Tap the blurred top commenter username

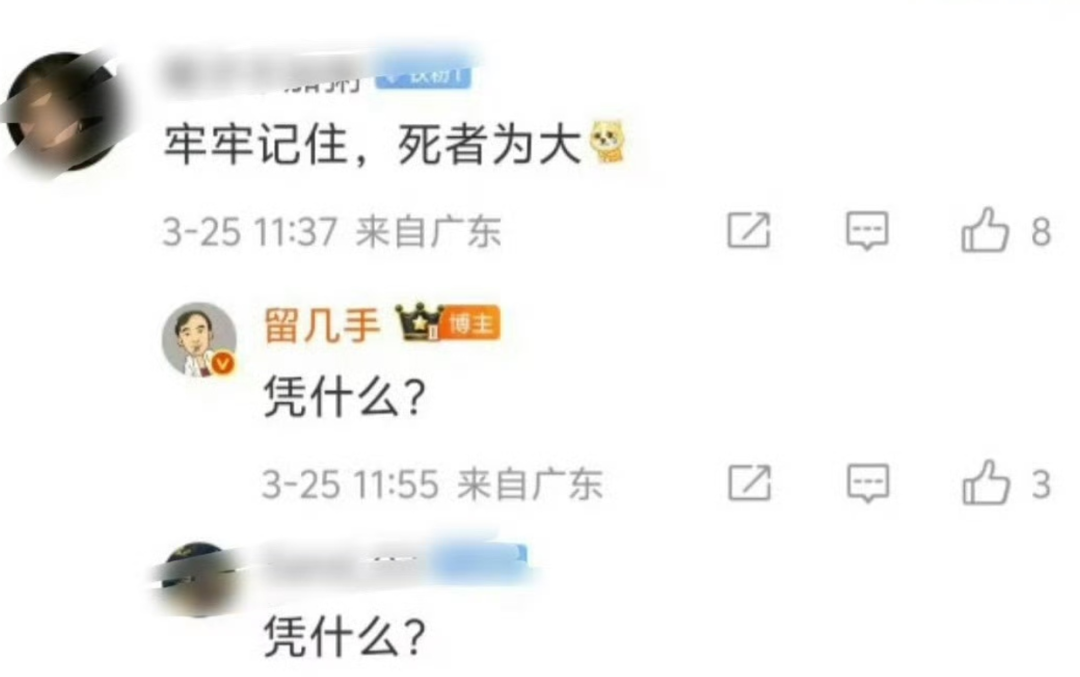265,76
